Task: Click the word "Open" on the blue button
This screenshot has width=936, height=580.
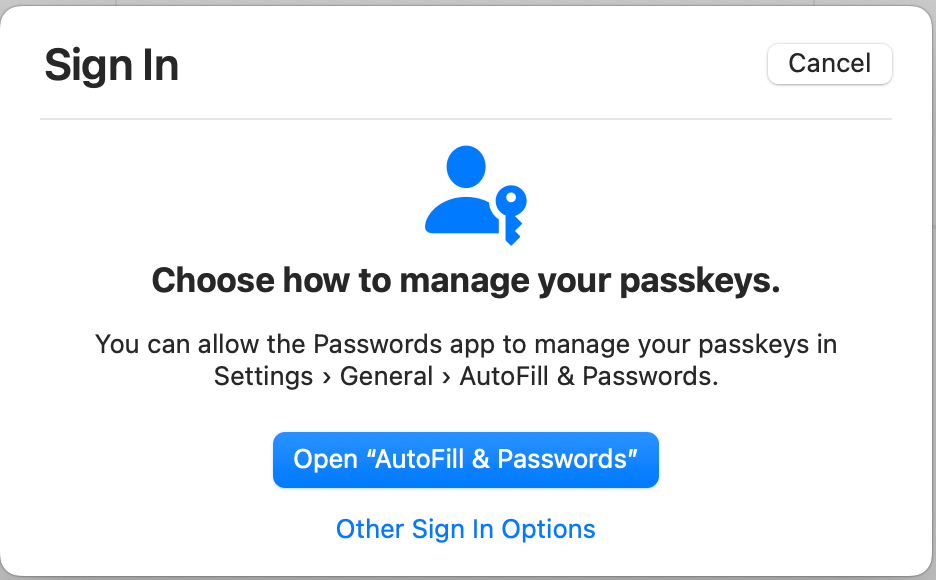Action: [325, 460]
